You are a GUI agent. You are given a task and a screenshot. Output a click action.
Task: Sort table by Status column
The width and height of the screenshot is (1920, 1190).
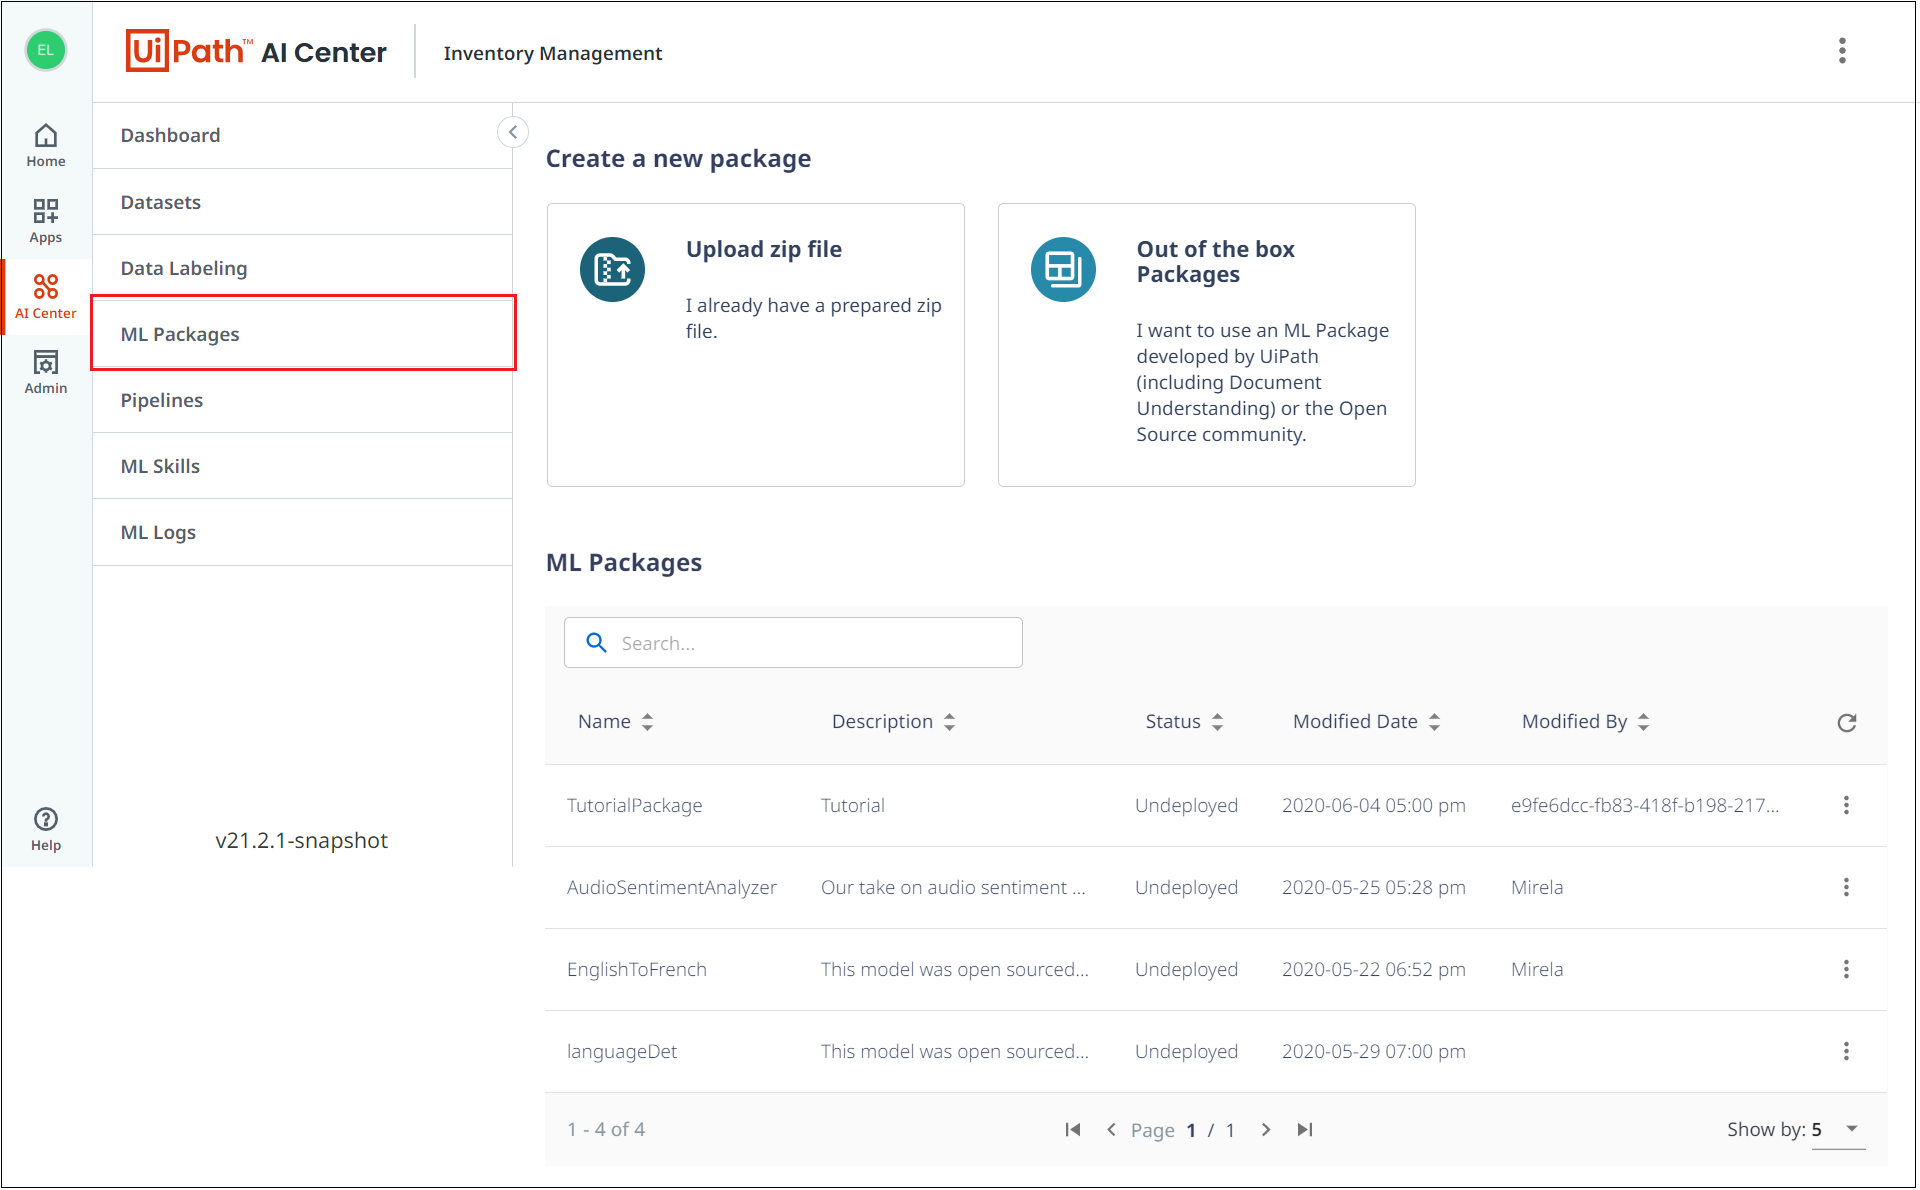(1184, 722)
